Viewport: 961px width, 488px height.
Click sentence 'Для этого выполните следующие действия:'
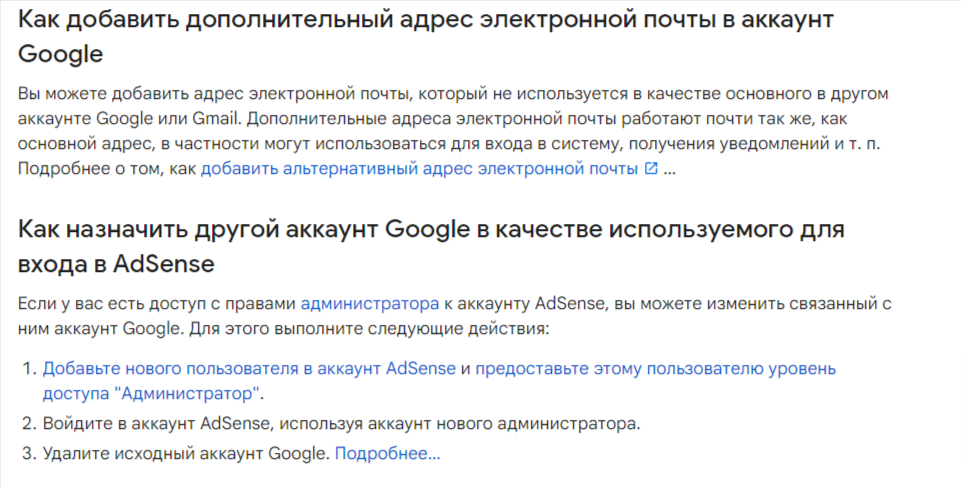coord(369,329)
